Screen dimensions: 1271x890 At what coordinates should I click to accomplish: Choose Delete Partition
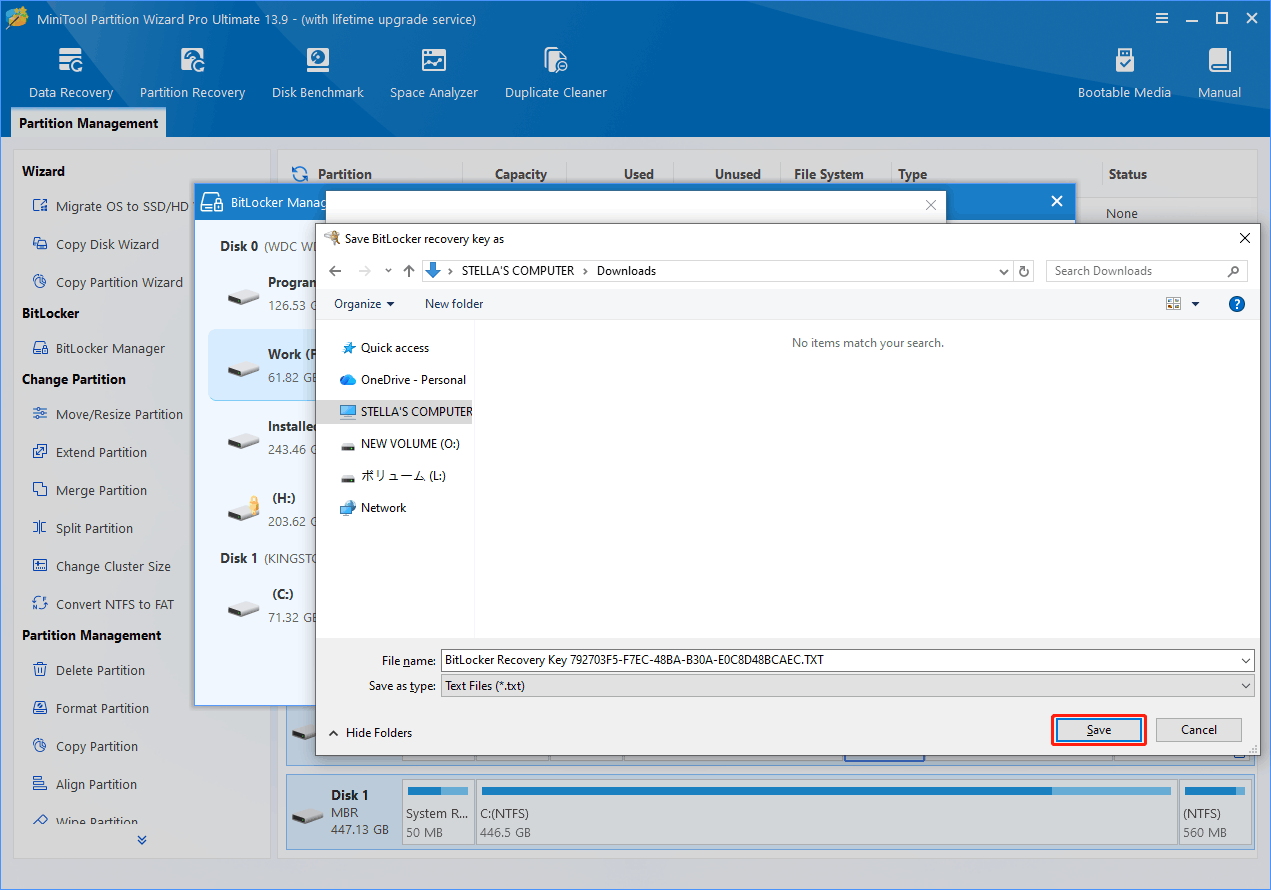point(88,670)
